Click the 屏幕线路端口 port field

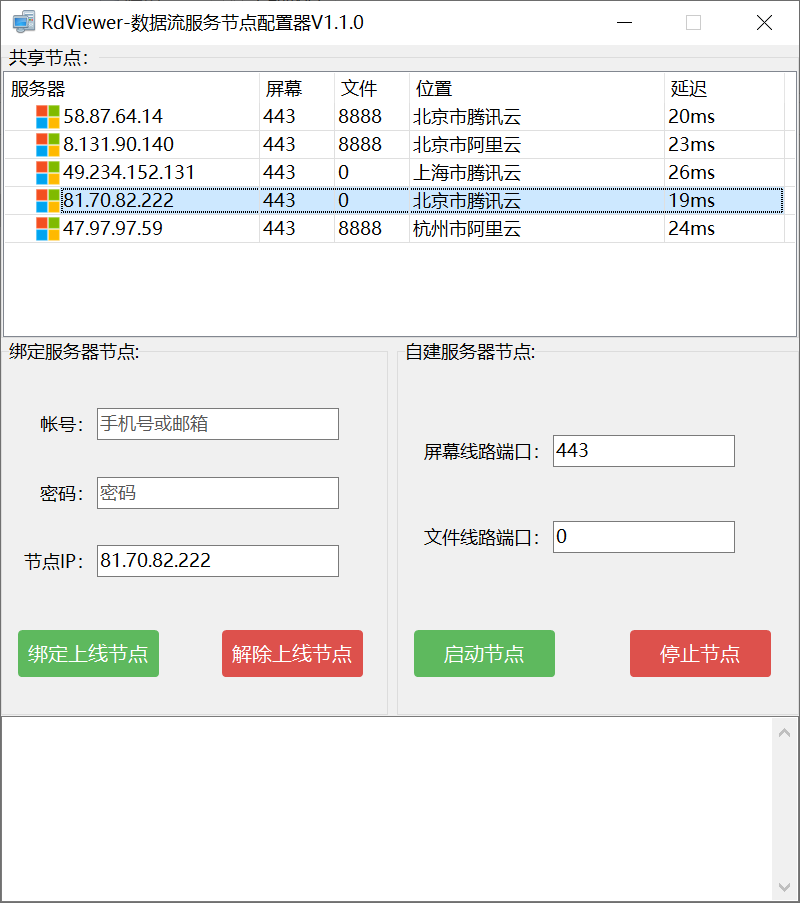tap(643, 451)
